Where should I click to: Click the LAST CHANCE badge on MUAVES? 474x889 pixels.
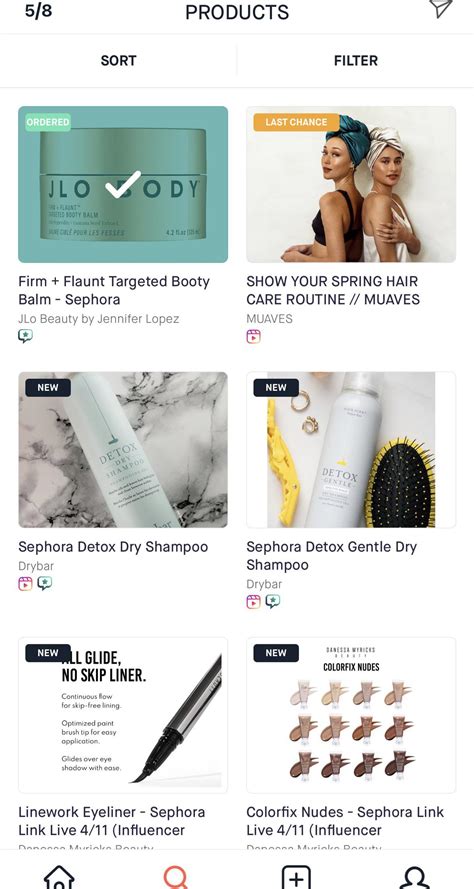[296, 122]
